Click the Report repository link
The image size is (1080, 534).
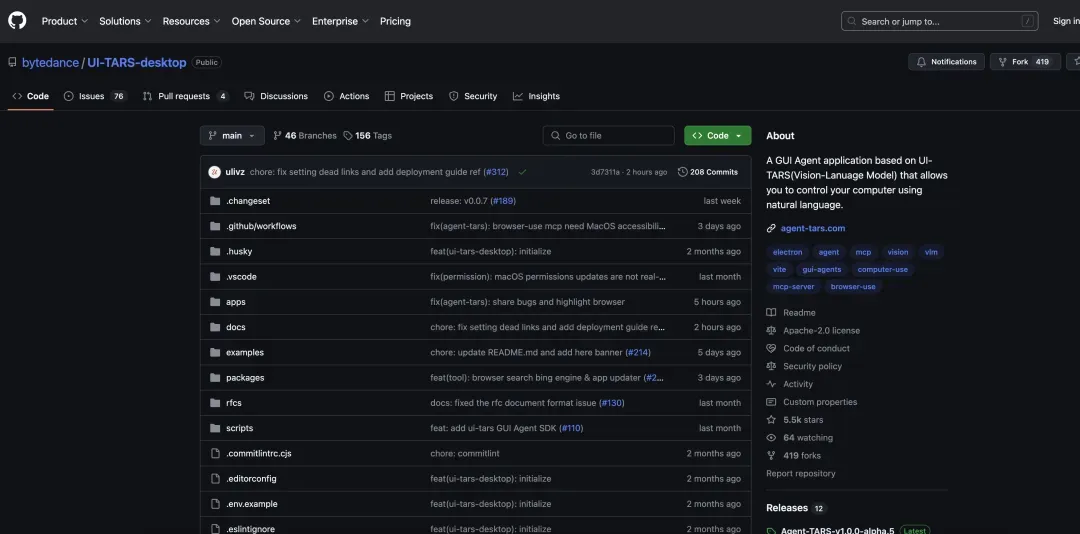pyautogui.click(x=801, y=473)
